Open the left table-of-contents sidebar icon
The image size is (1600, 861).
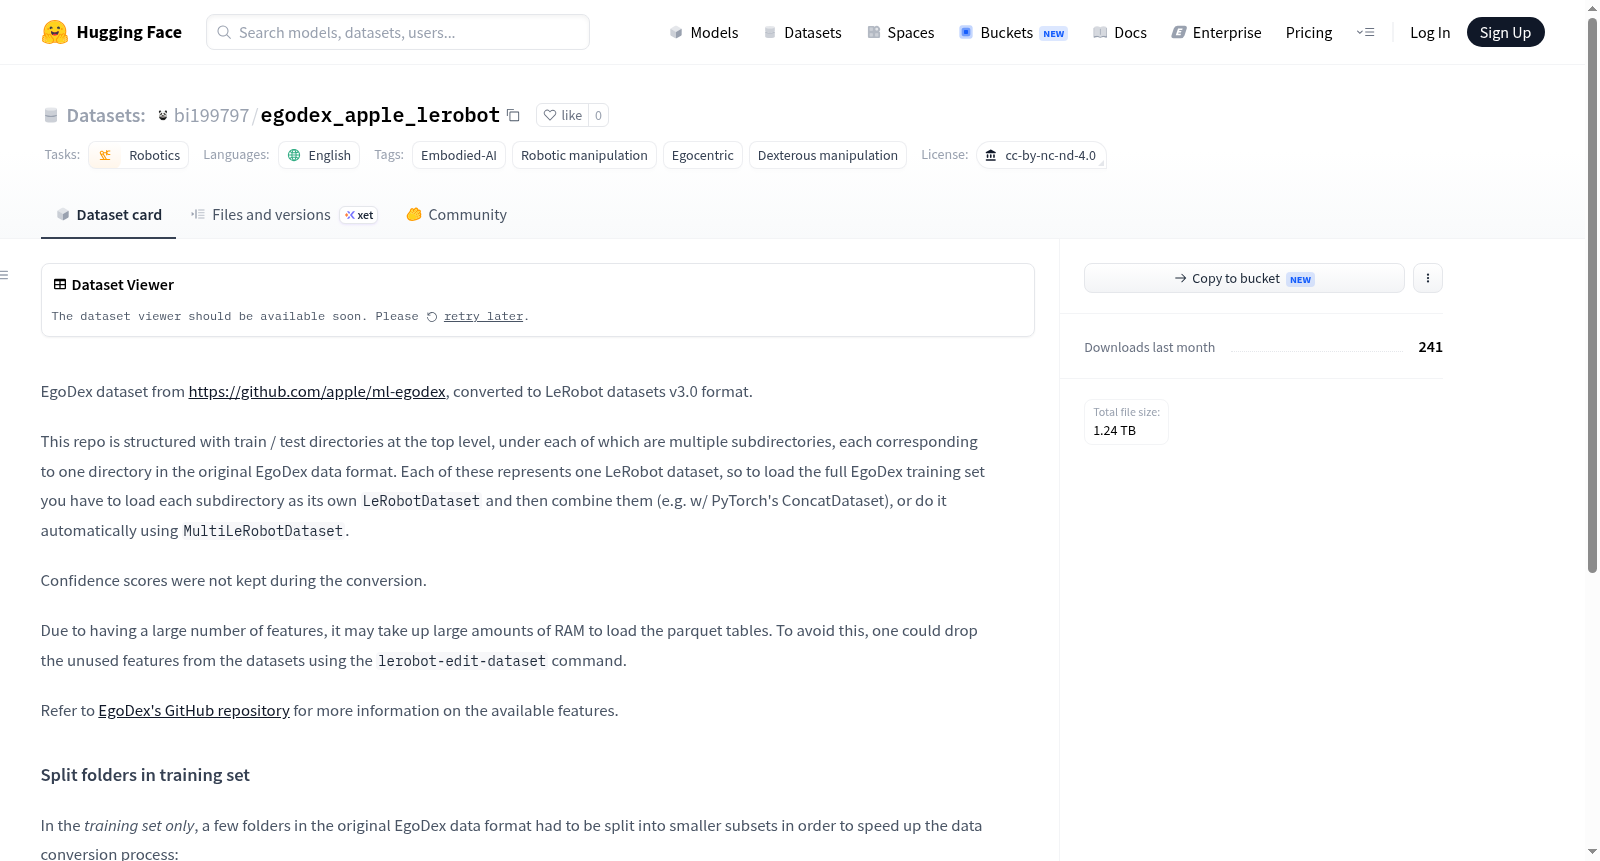coord(5,275)
